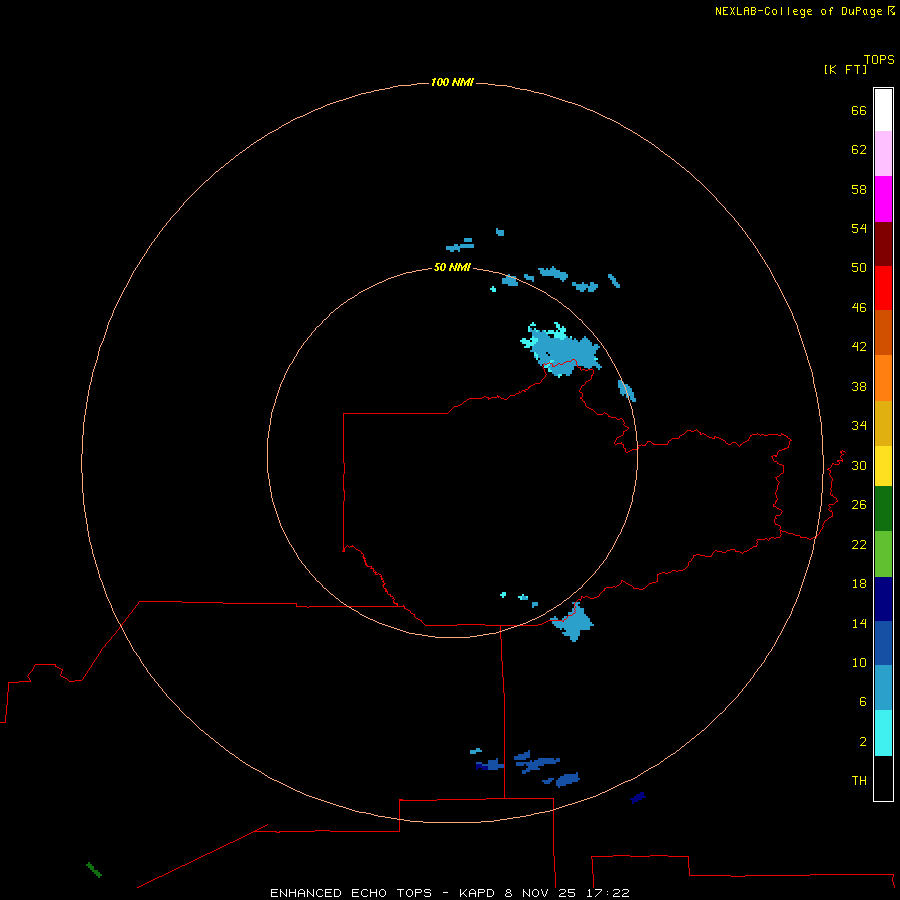Screen dimensions: 900x900
Task: Click the navy 22 kft legend swatch
Action: 883,599
